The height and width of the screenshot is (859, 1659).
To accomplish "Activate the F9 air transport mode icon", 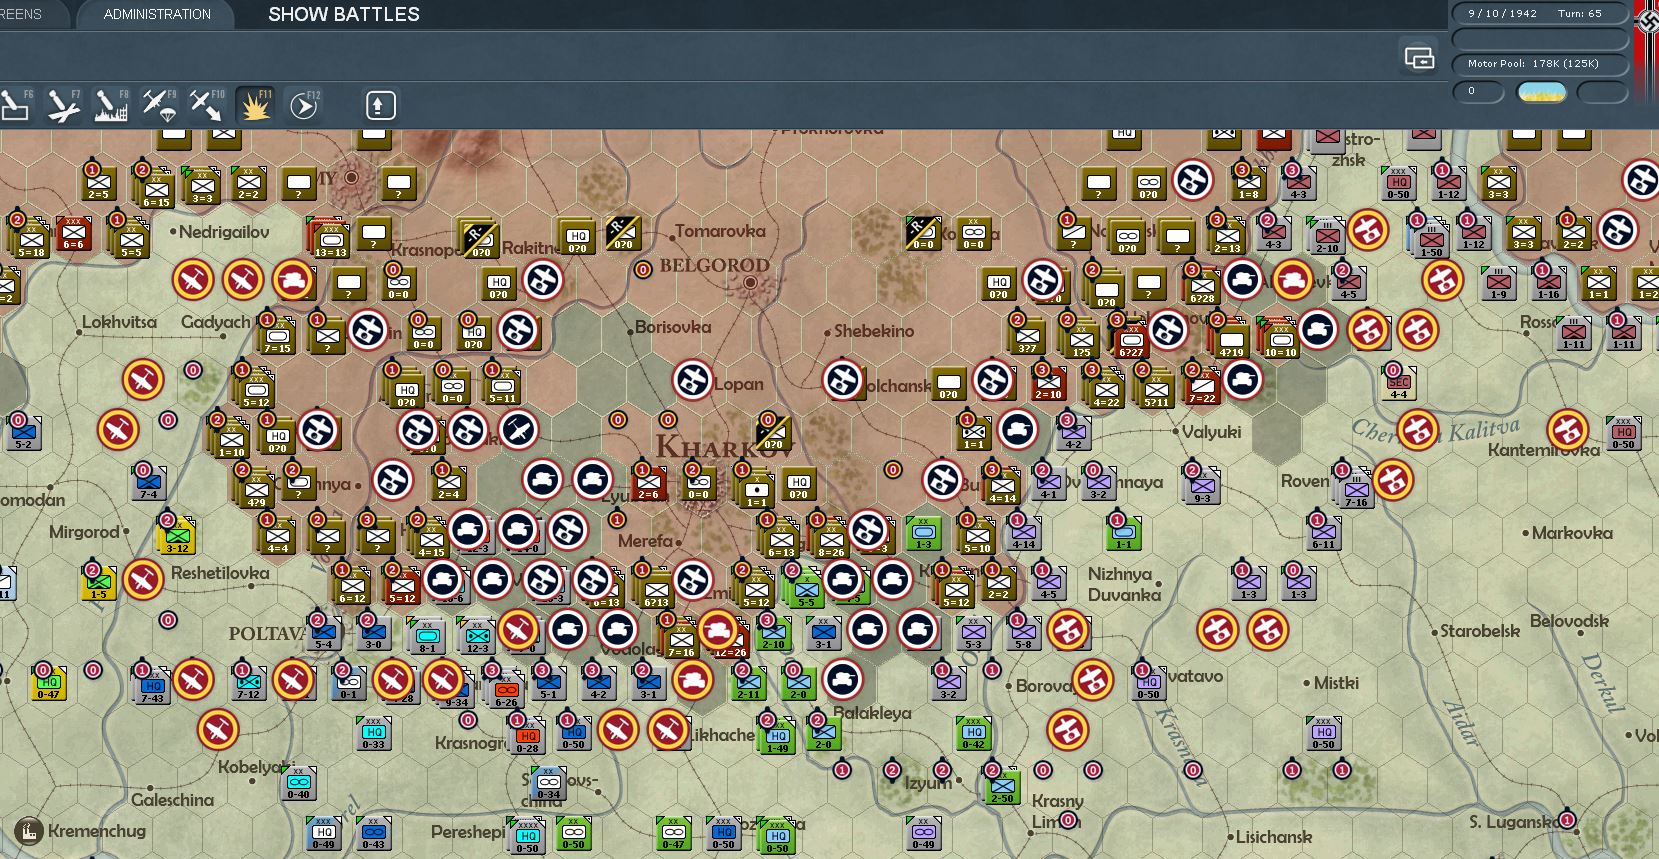I will pos(159,105).
